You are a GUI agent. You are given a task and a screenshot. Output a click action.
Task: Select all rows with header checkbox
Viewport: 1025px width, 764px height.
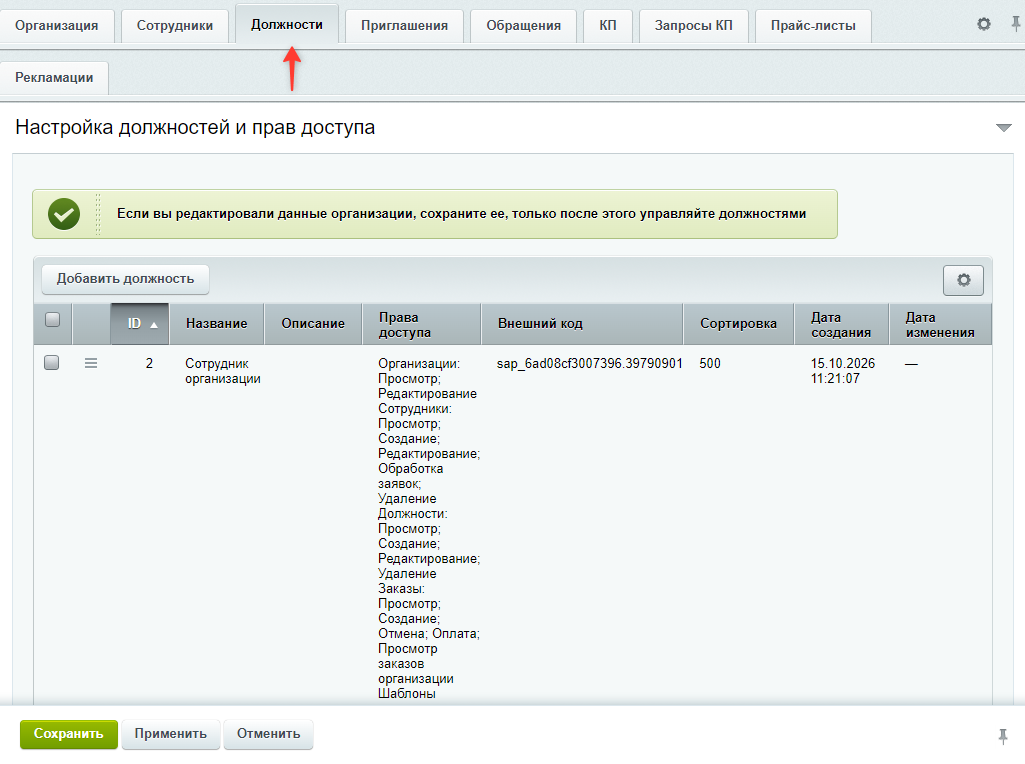(x=52, y=320)
